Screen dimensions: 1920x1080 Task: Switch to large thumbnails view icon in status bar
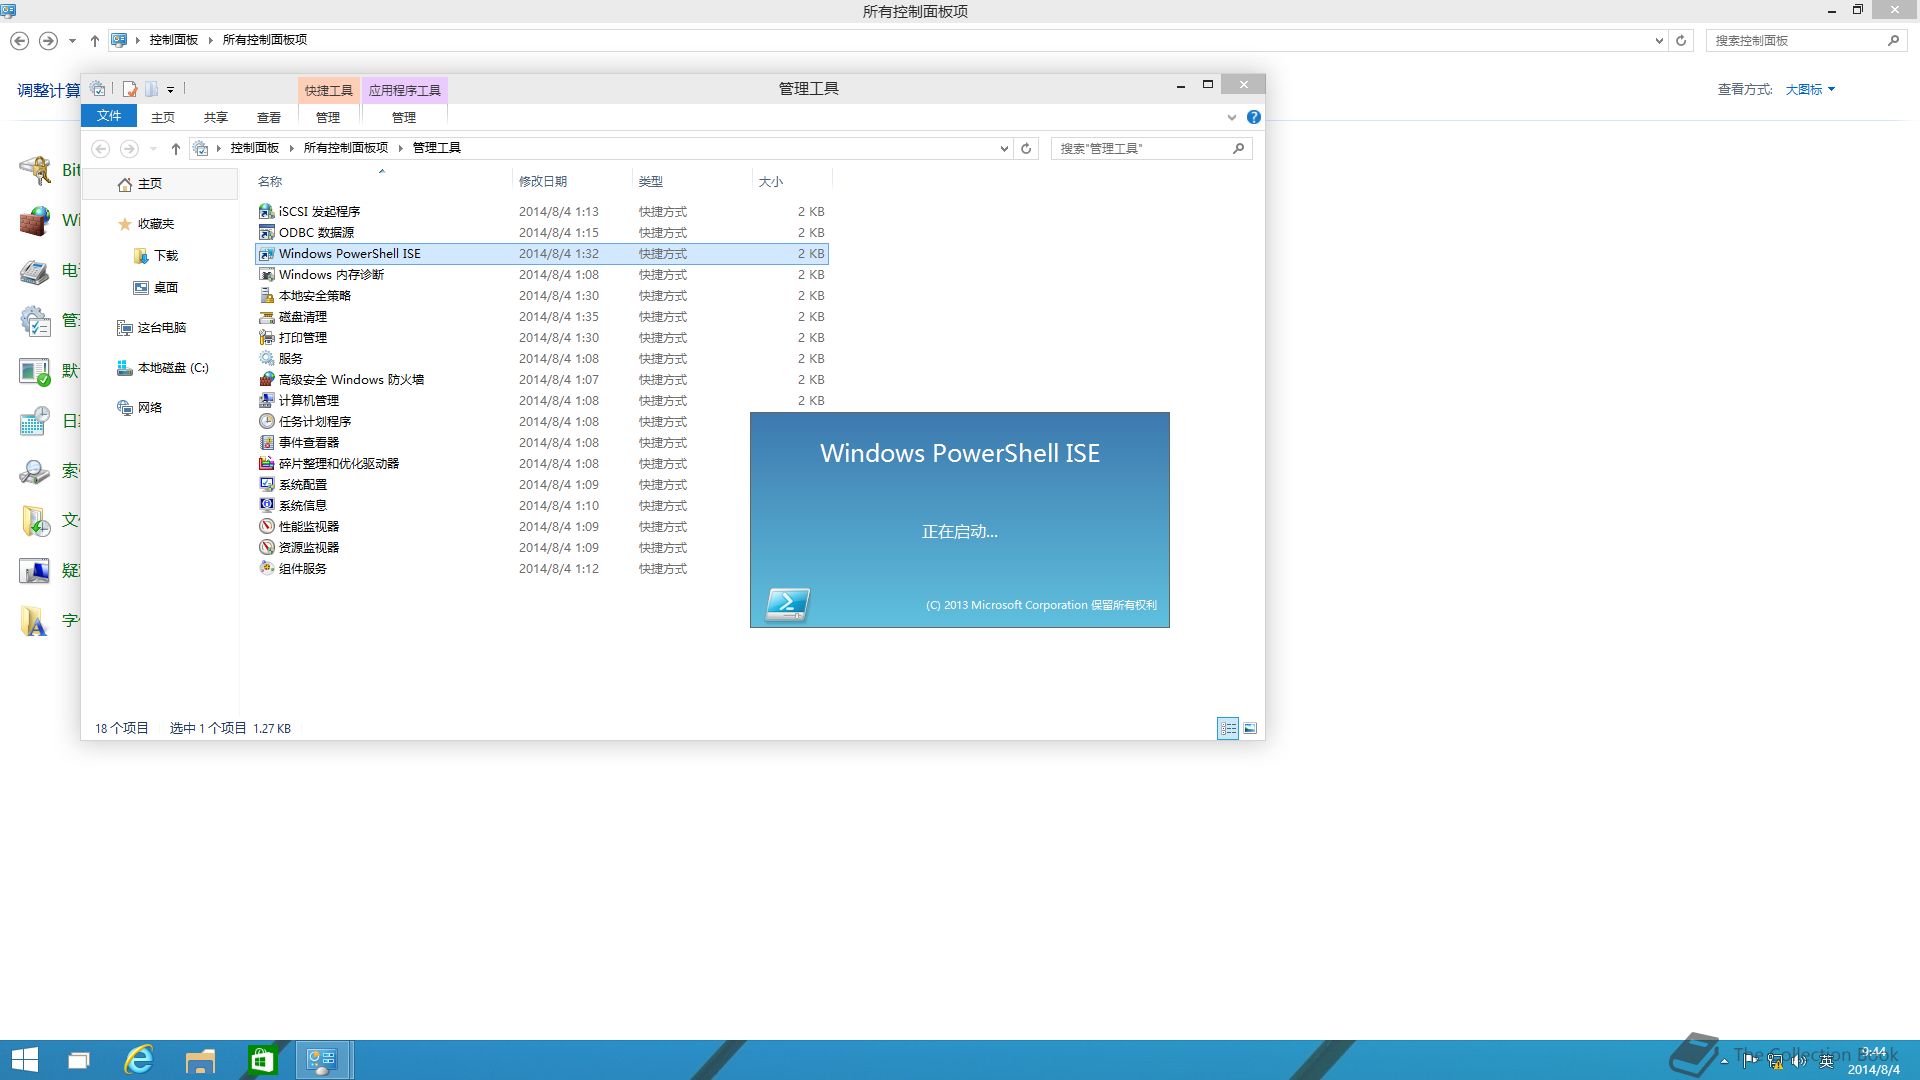tap(1250, 729)
